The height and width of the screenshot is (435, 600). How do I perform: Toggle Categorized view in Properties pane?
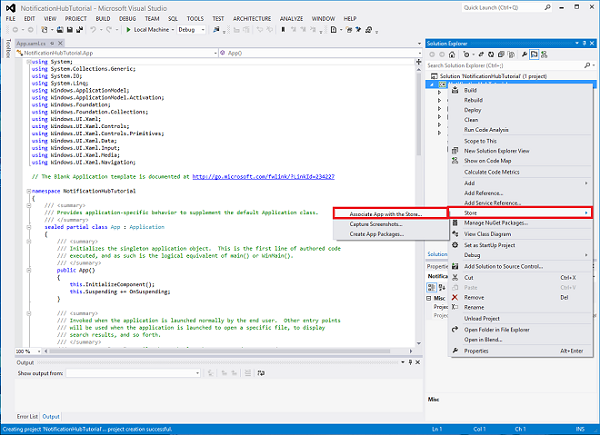click(x=431, y=287)
